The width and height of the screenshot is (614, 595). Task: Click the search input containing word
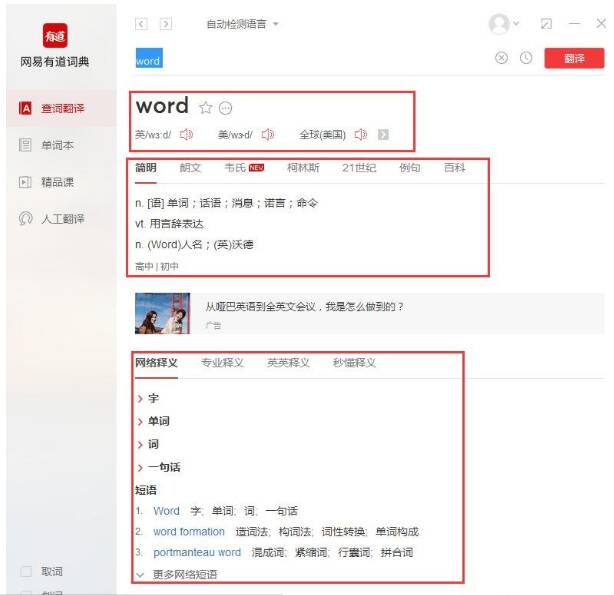309,58
